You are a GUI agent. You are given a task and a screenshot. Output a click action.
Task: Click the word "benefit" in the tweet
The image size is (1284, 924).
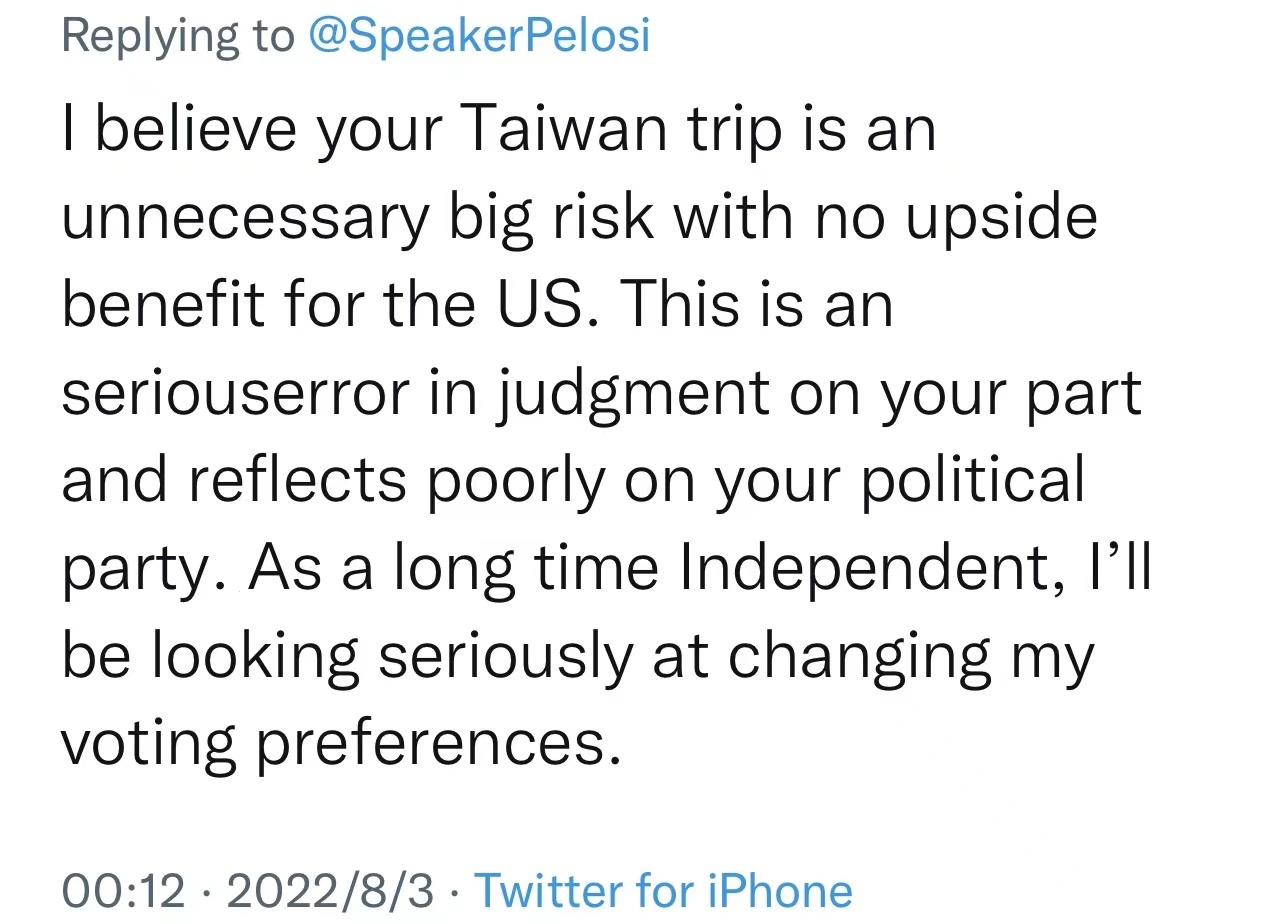coord(162,305)
